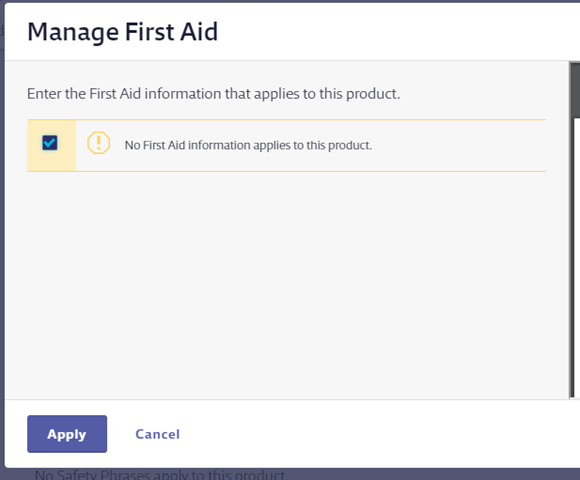Image resolution: width=580 pixels, height=480 pixels.
Task: Click the yellow exclamation warning icon
Action: coord(98,143)
